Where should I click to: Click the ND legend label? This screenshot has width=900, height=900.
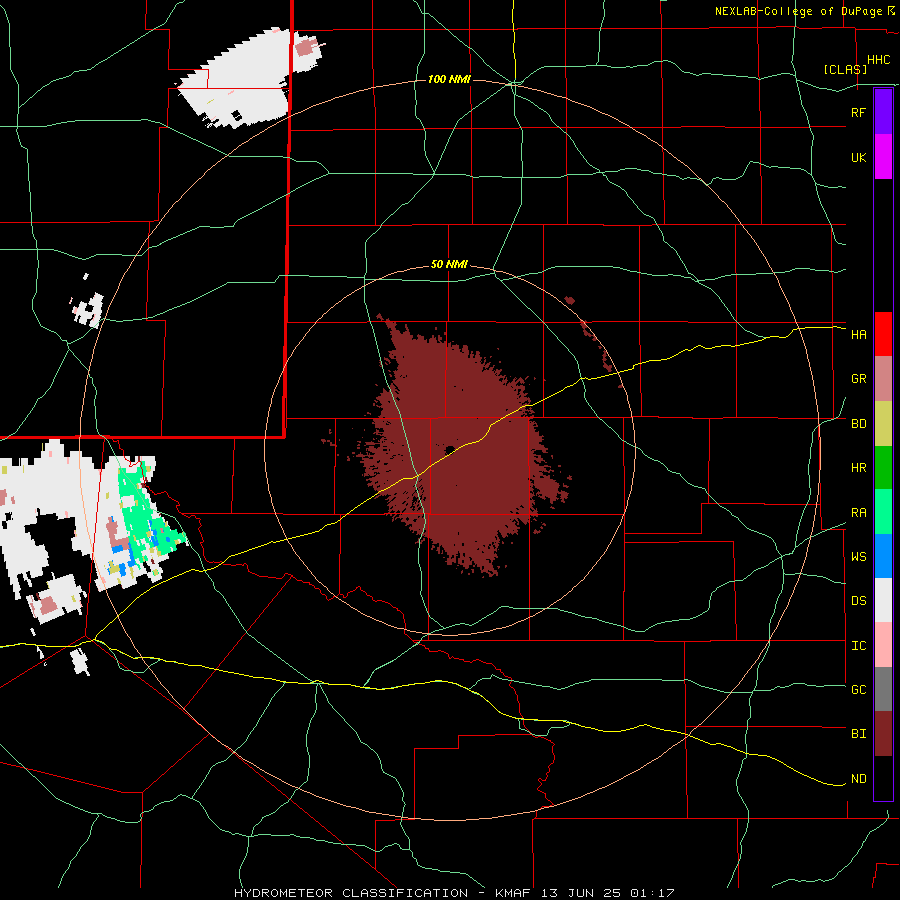(858, 779)
